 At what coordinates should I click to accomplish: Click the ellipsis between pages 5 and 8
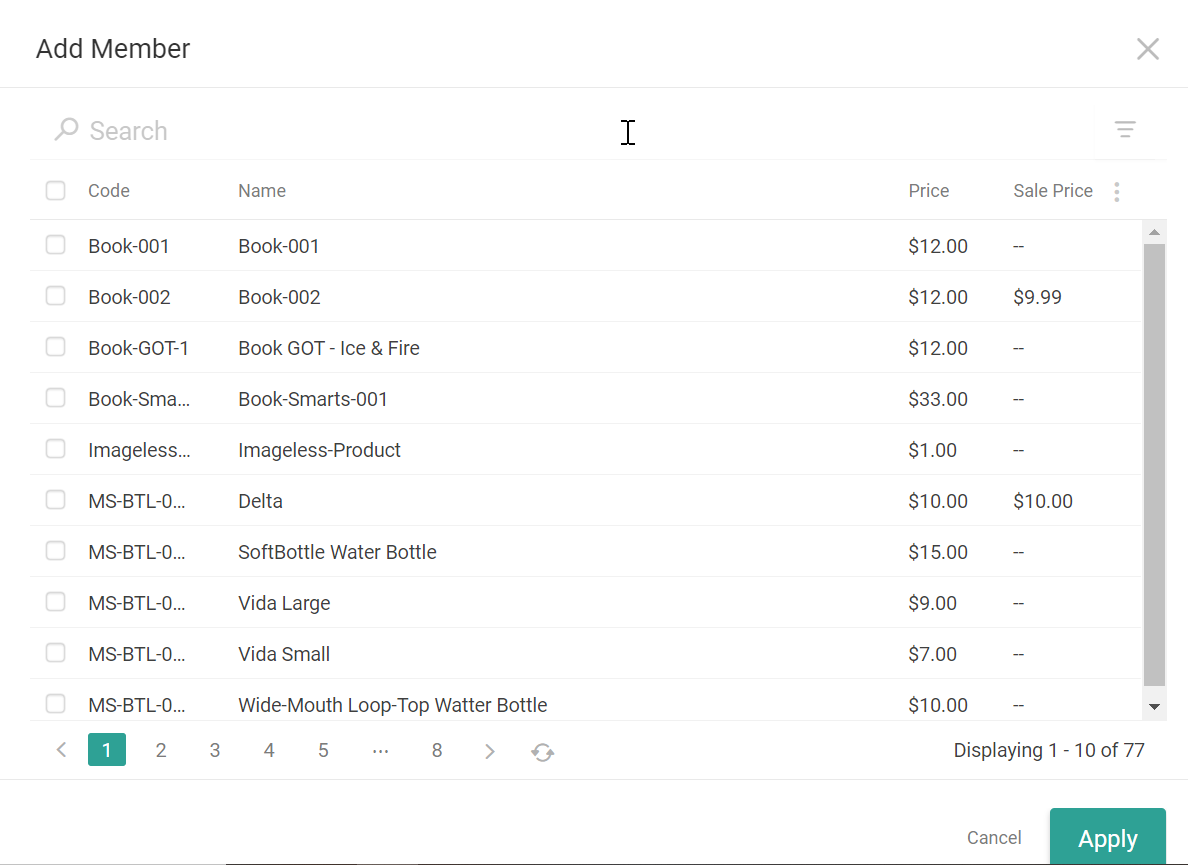(x=380, y=750)
